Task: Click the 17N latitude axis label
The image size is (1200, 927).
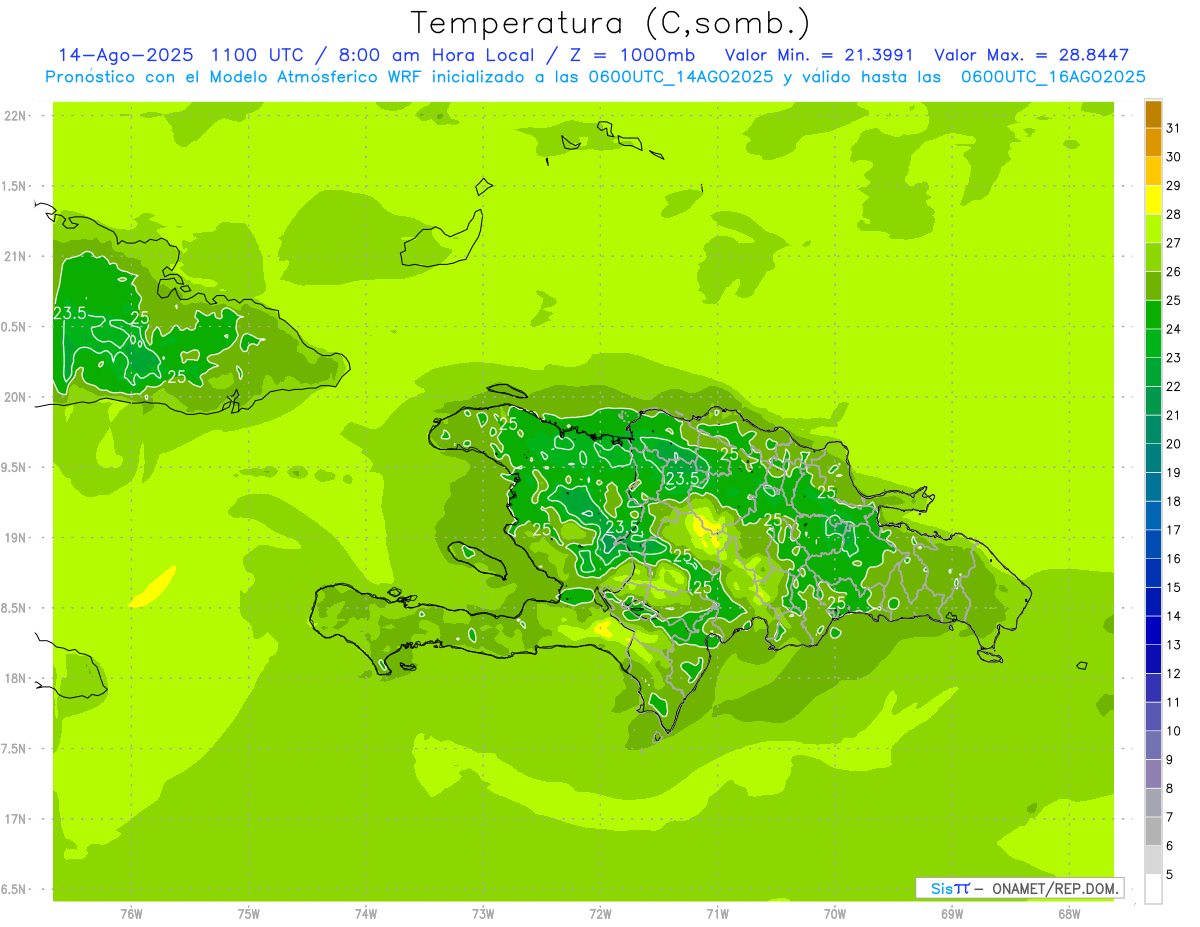Action: point(15,819)
